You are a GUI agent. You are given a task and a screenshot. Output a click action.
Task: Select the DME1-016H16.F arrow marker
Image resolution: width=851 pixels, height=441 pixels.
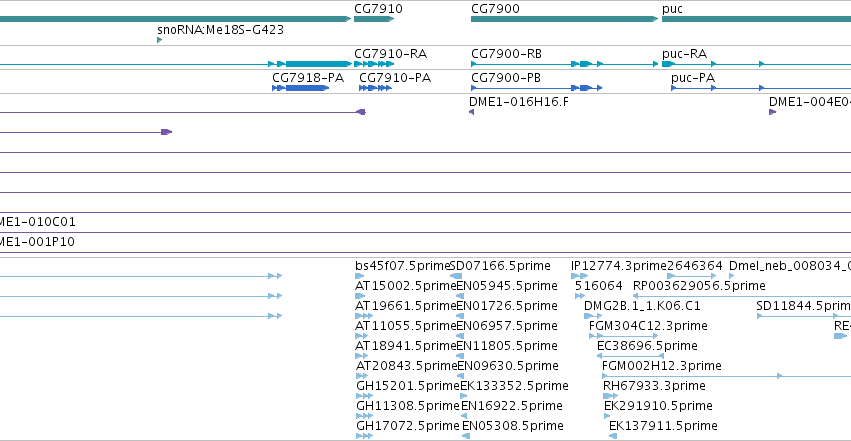(x=471, y=112)
